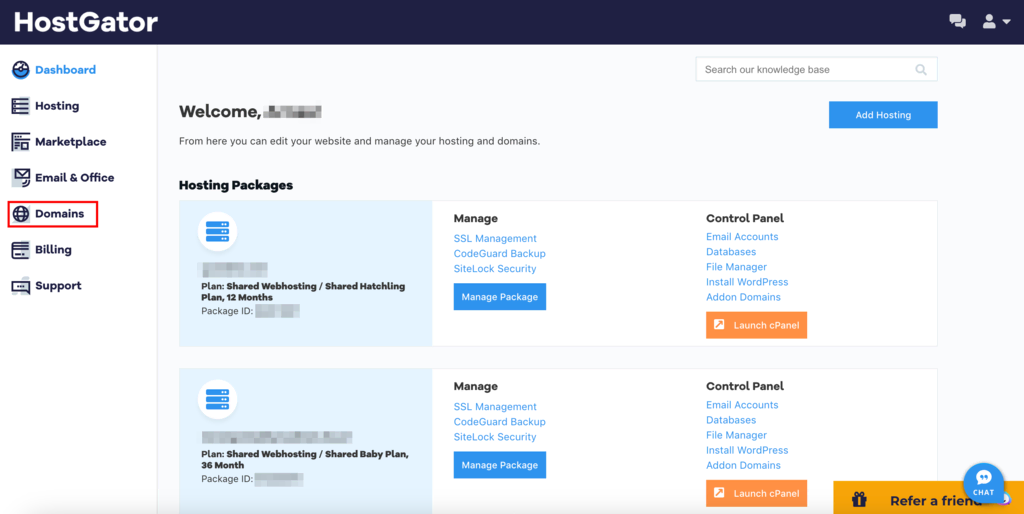Click the Billing card icon in sidebar
This screenshot has height=514, width=1024.
21,249
